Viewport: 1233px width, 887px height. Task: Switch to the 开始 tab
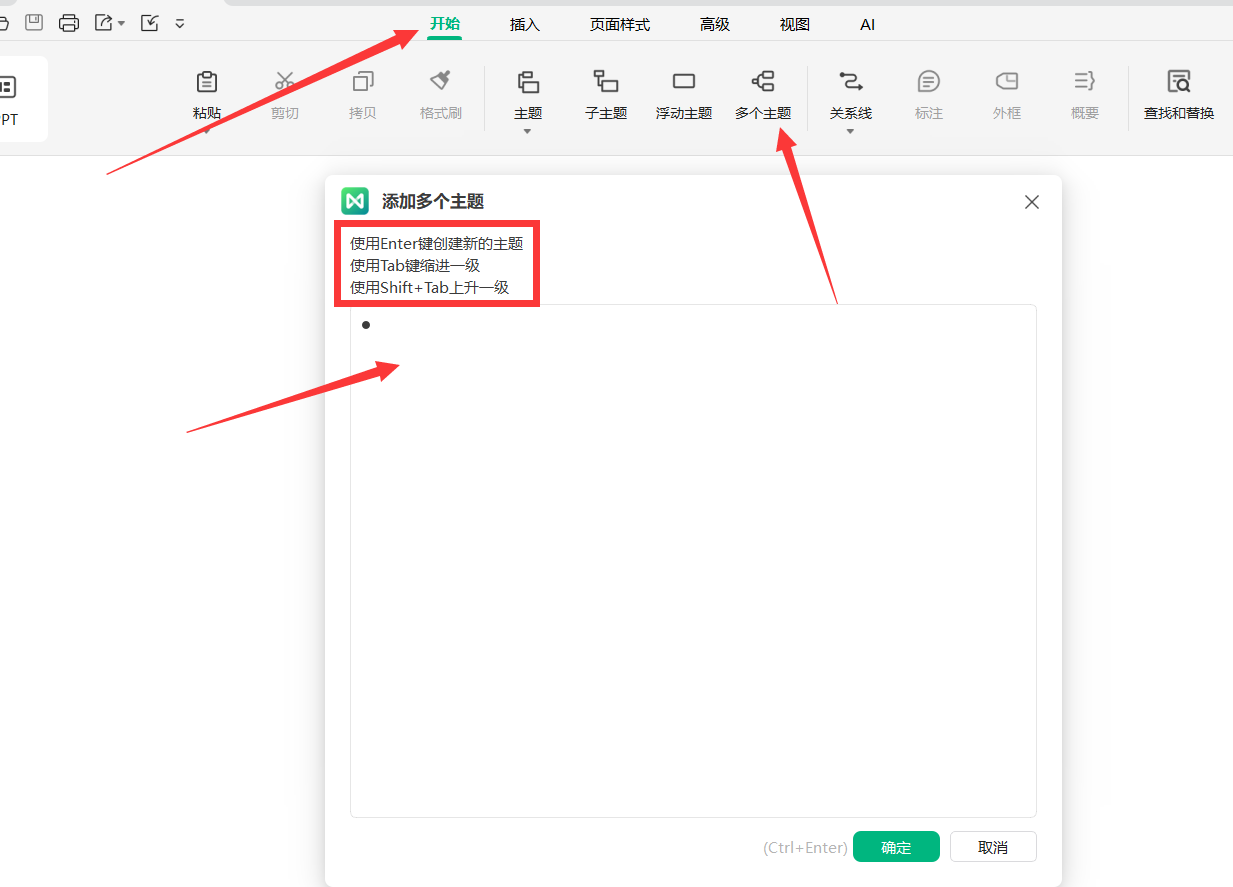[445, 24]
